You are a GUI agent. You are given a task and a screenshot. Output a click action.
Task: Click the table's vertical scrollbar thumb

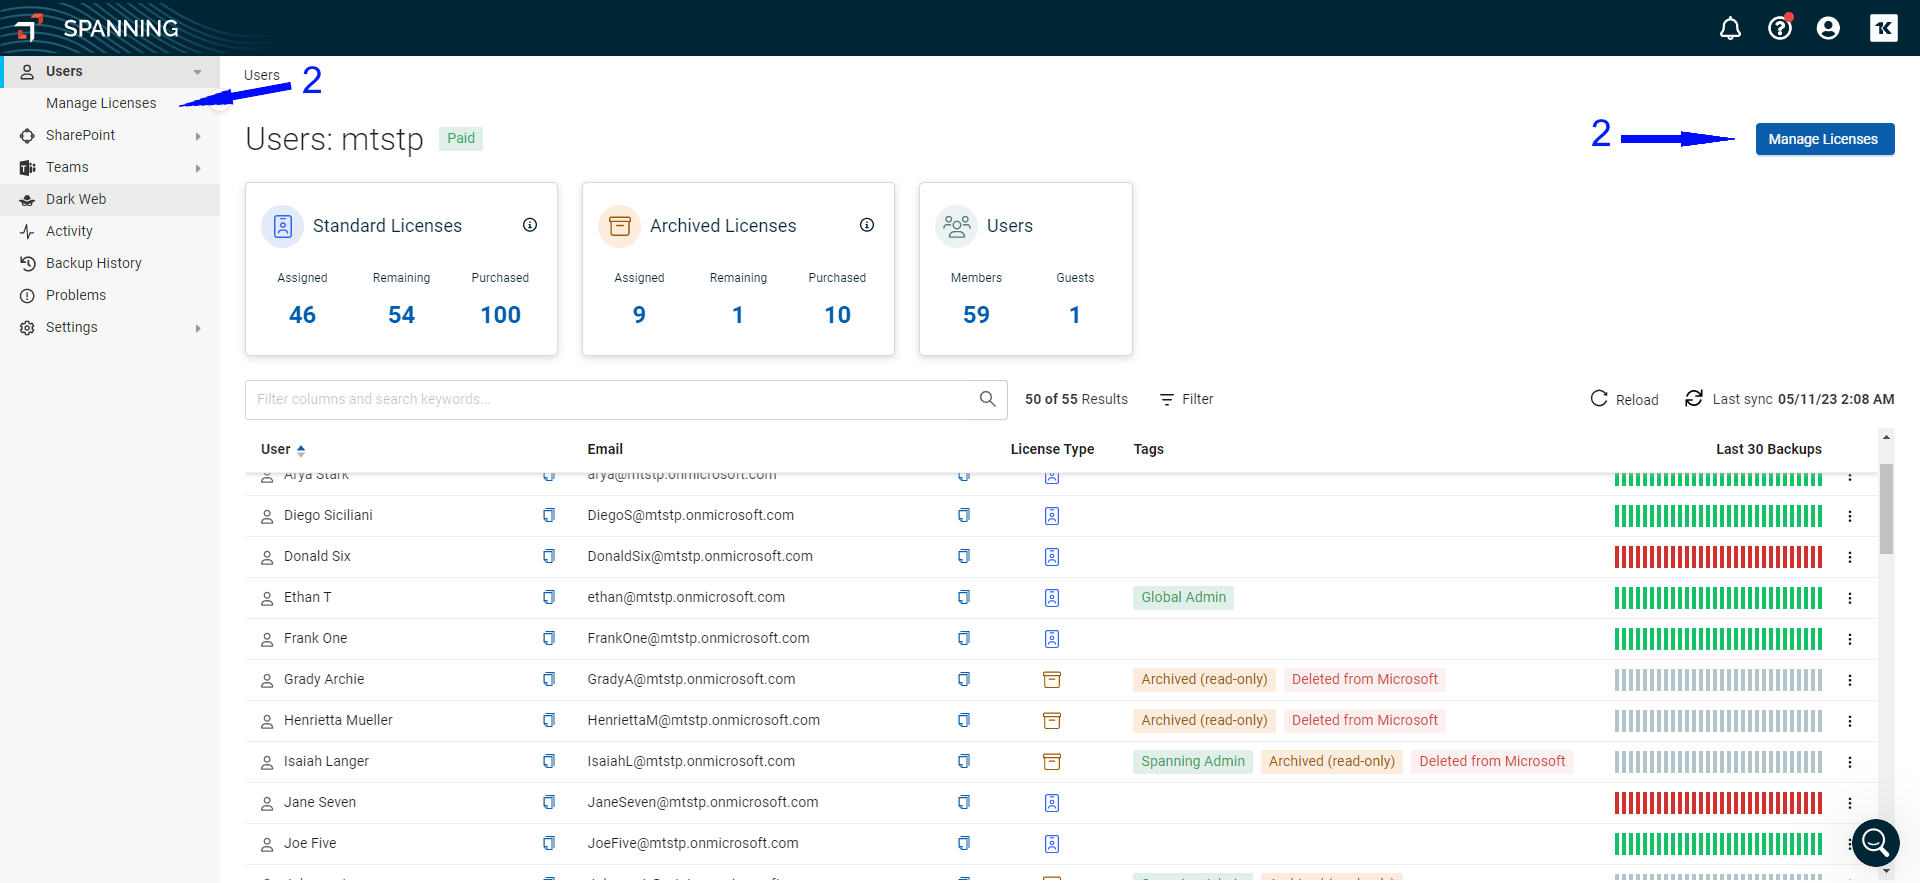tap(1886, 508)
